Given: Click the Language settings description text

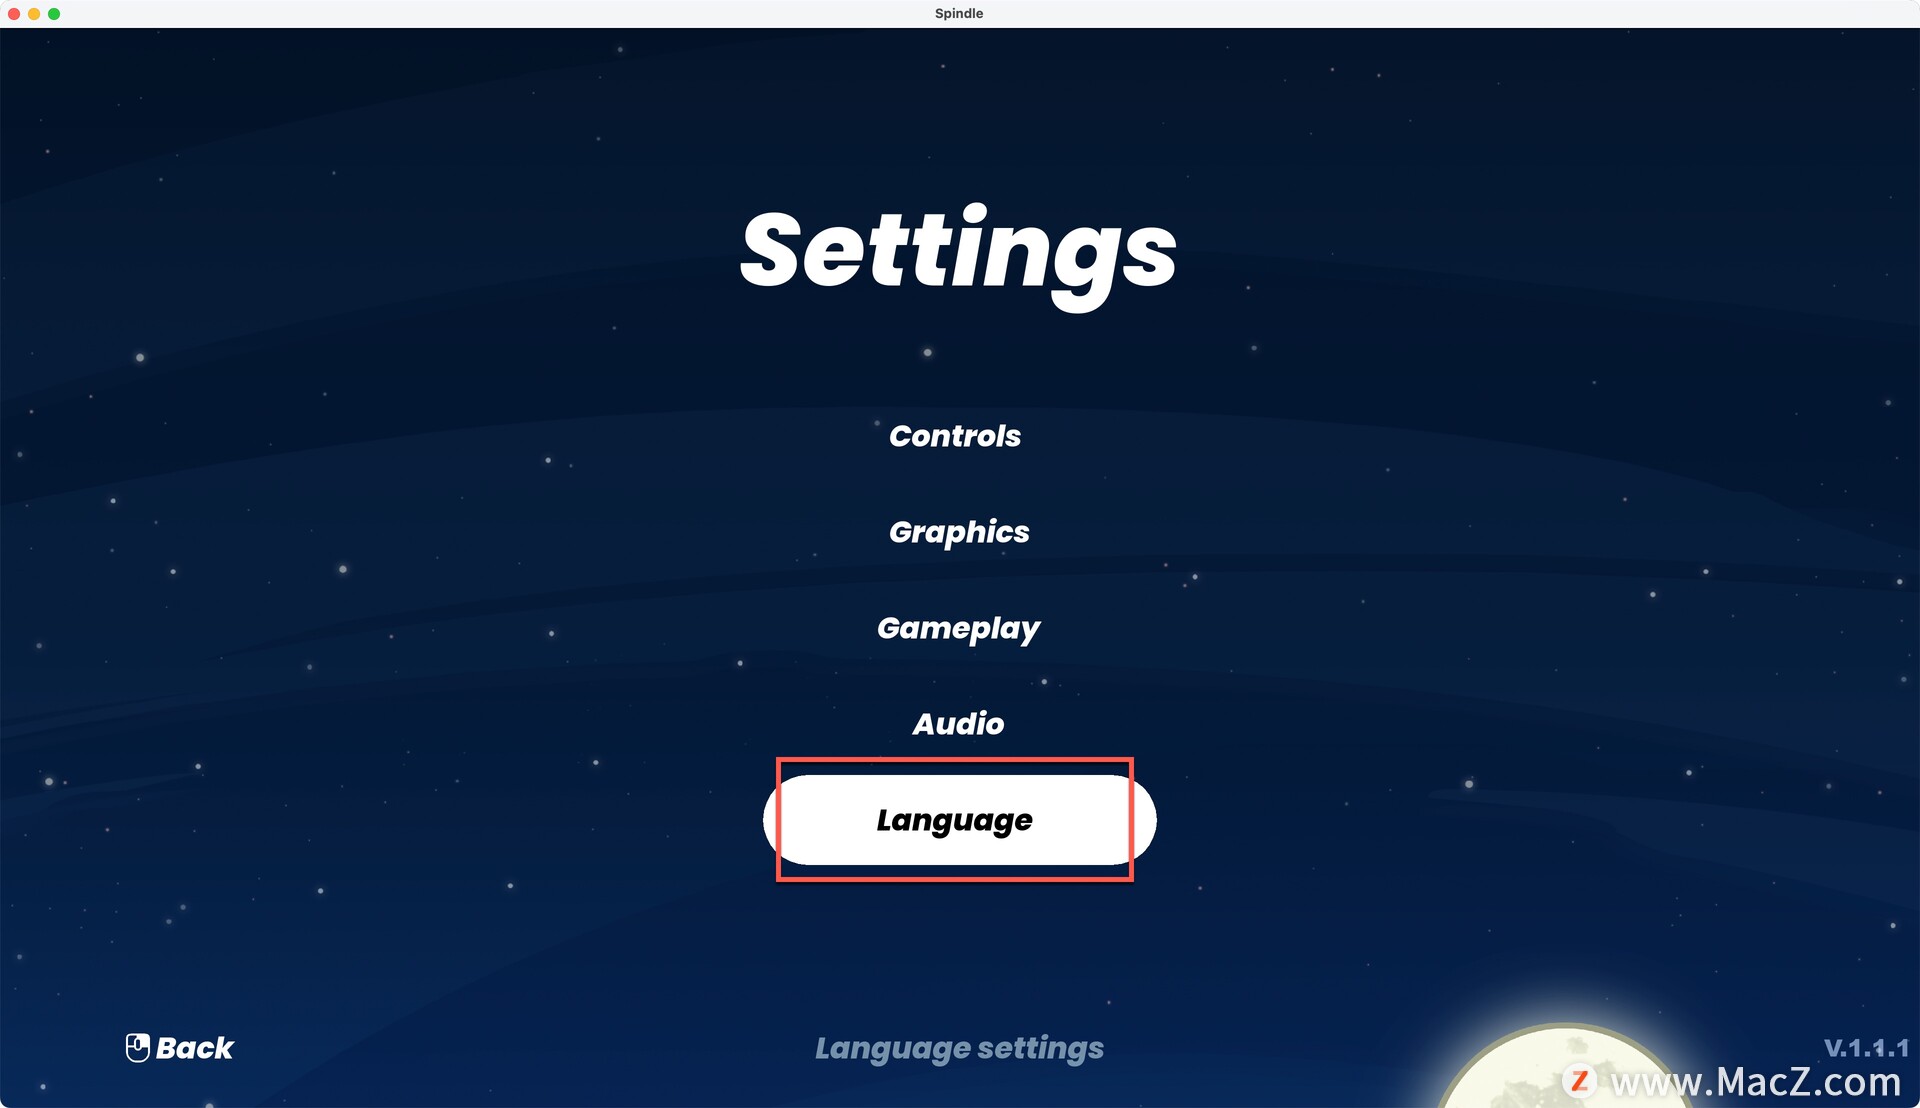Looking at the screenshot, I should pos(958,1048).
